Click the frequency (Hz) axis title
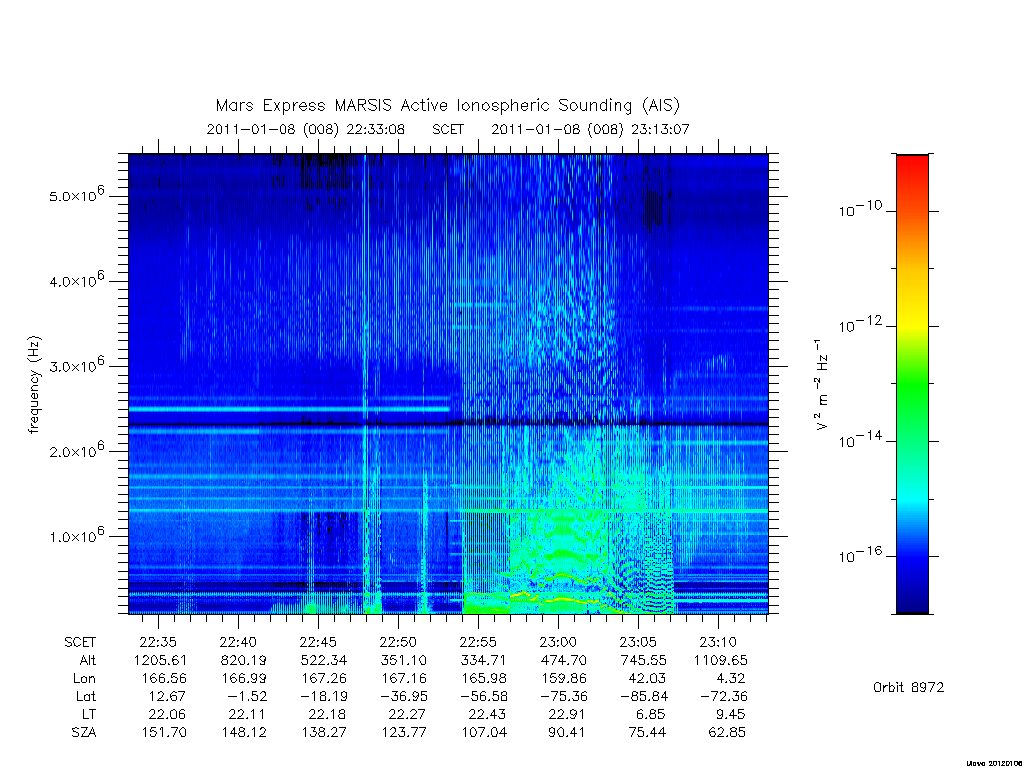The height and width of the screenshot is (768, 1024). (34, 384)
